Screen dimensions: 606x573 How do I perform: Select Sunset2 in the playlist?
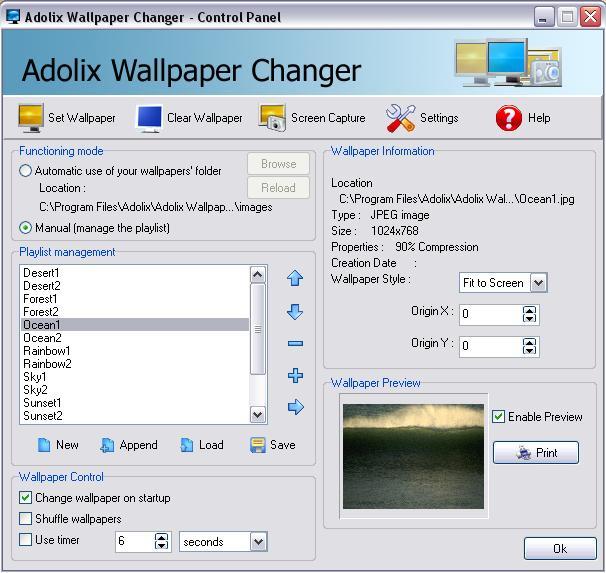[134, 416]
